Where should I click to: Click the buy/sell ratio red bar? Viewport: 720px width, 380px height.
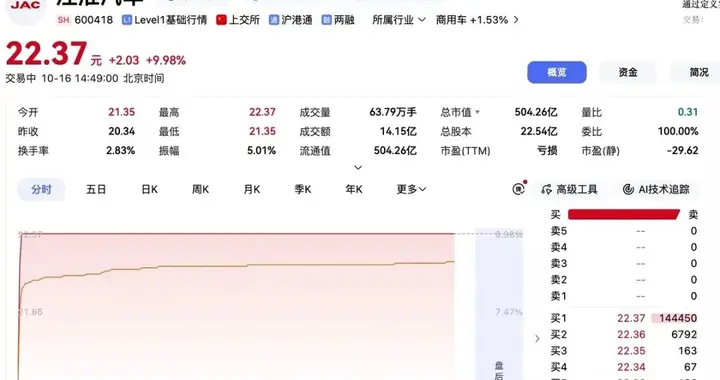pos(624,214)
